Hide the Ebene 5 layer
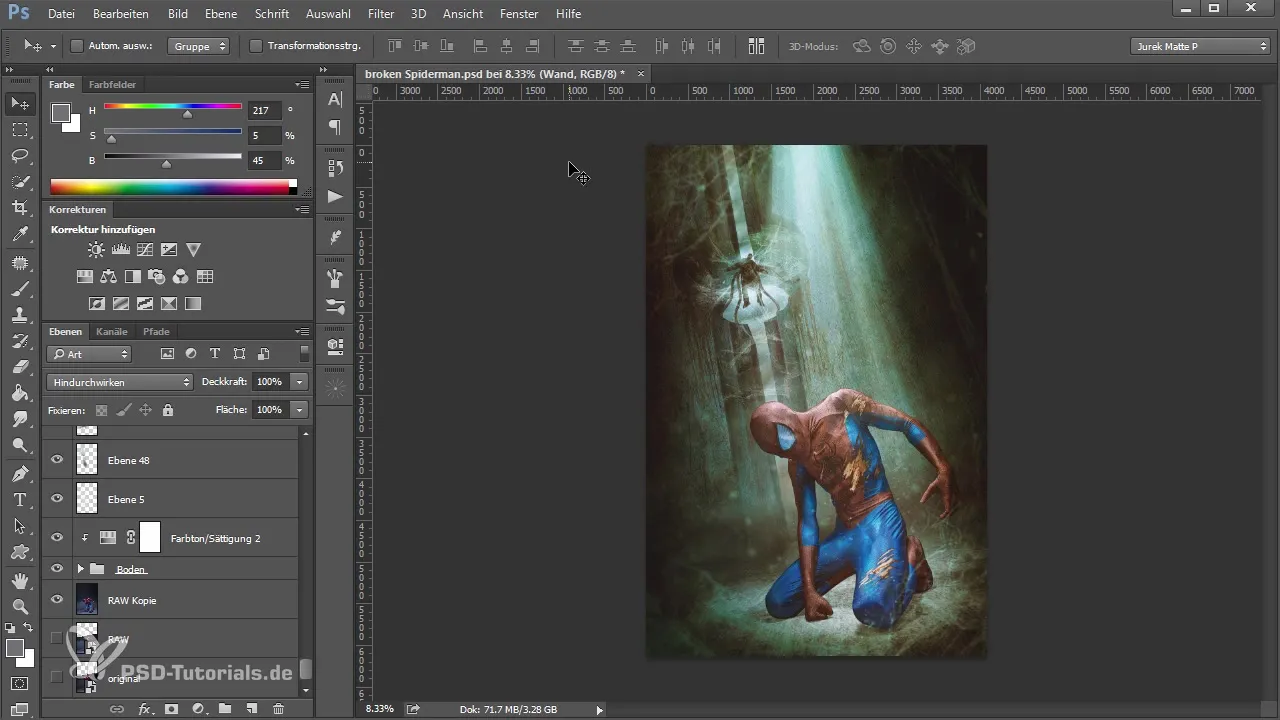Viewport: 1280px width, 720px height. click(57, 498)
